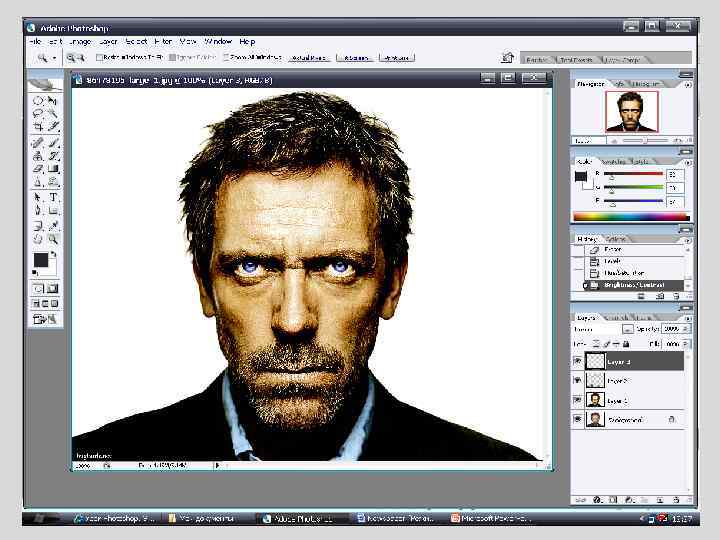This screenshot has width=720, height=540.
Task: Select the Path Selection tool
Action: click(x=38, y=197)
